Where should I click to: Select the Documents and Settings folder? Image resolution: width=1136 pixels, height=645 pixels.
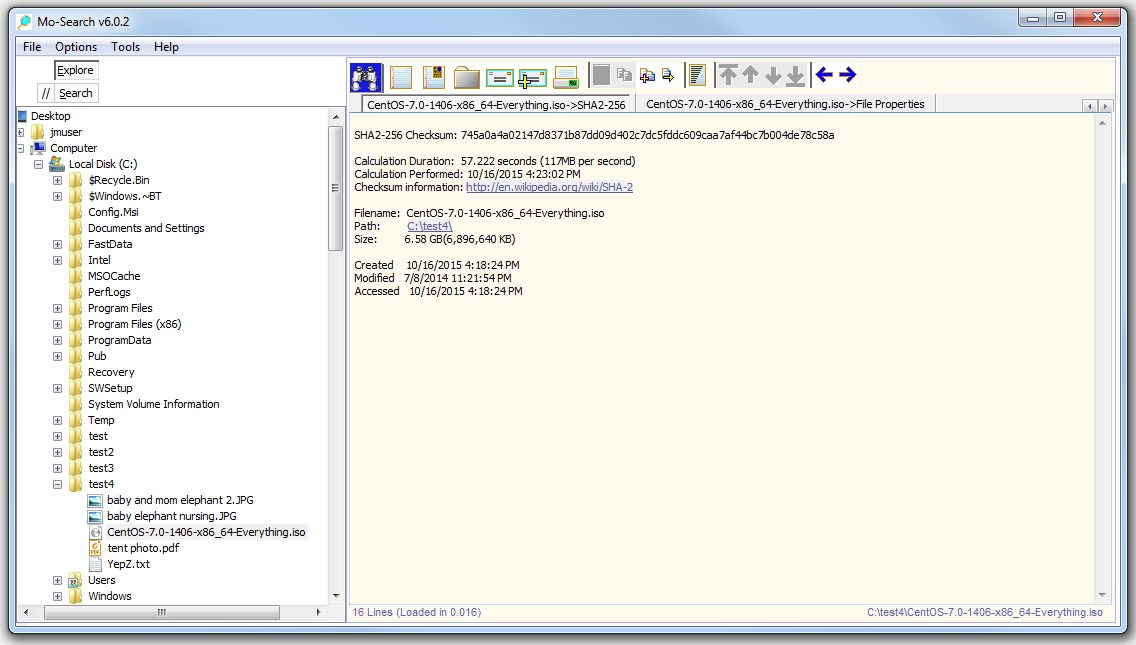146,228
